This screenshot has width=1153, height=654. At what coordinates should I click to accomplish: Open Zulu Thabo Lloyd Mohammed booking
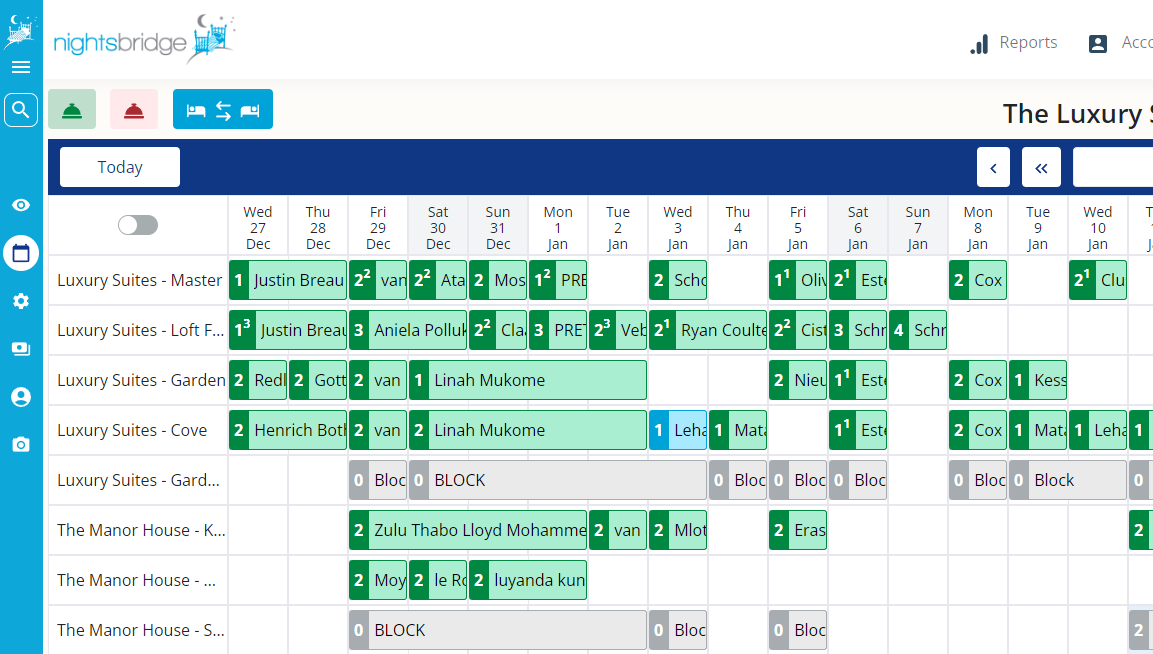click(x=468, y=530)
